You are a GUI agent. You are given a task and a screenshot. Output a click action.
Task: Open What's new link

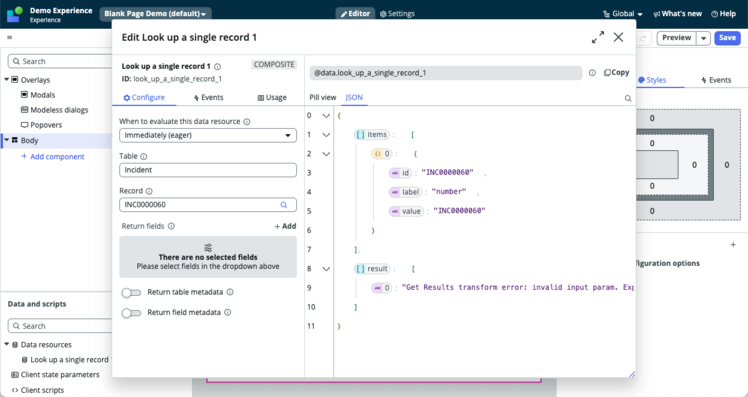pos(678,14)
